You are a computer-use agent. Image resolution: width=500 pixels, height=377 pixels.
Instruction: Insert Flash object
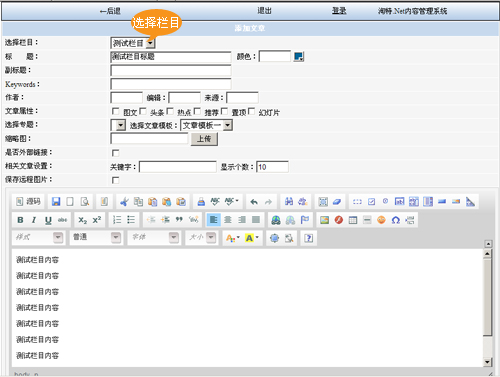click(x=339, y=220)
